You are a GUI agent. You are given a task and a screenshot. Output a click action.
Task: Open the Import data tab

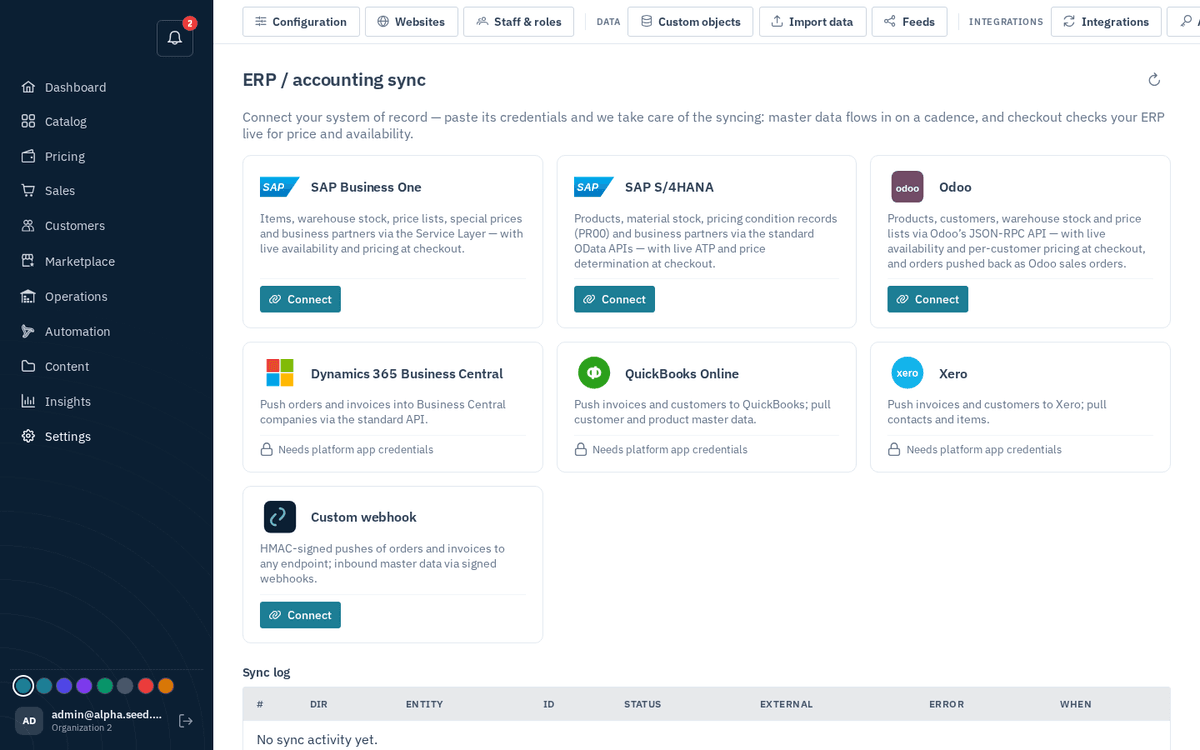coord(813,22)
